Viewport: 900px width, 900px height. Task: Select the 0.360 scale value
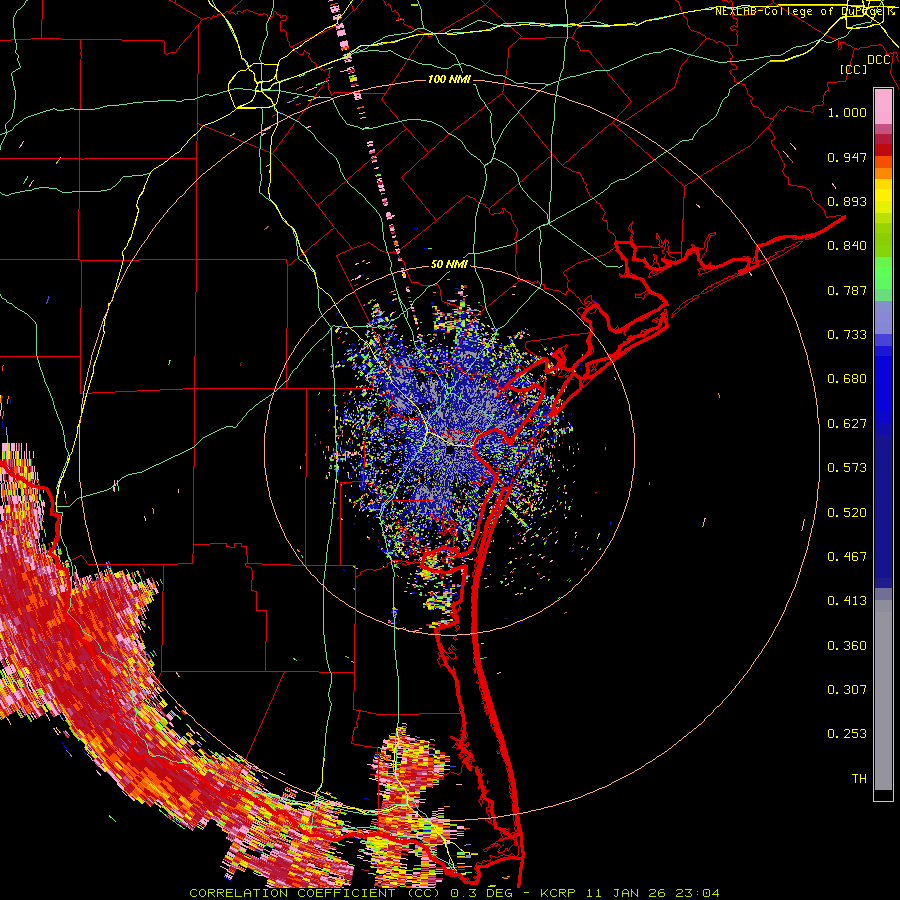point(847,646)
